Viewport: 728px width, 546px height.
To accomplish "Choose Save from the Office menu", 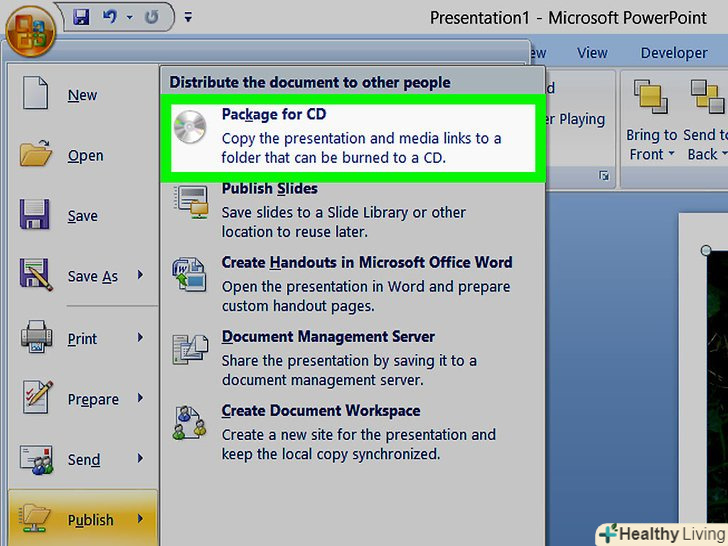I will [83, 216].
